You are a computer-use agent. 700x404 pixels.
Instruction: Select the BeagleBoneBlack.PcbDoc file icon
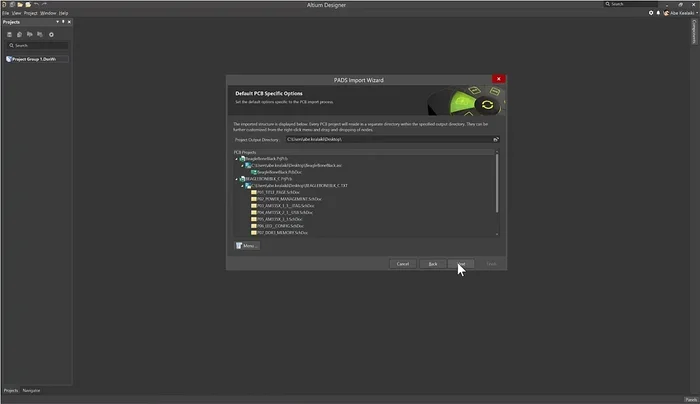(x=255, y=172)
